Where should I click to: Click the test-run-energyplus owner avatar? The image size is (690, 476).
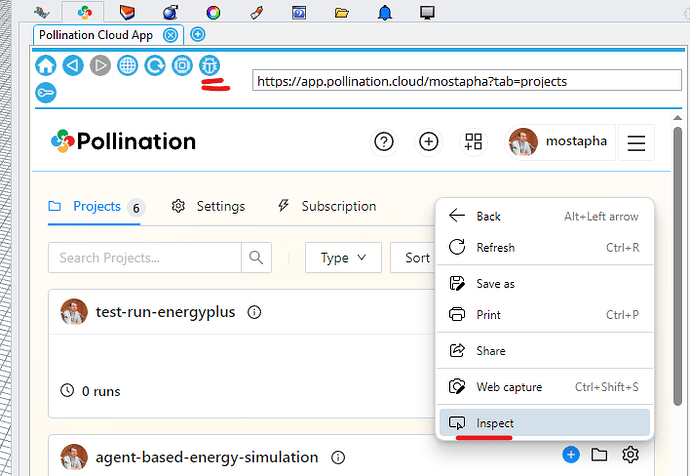74,311
